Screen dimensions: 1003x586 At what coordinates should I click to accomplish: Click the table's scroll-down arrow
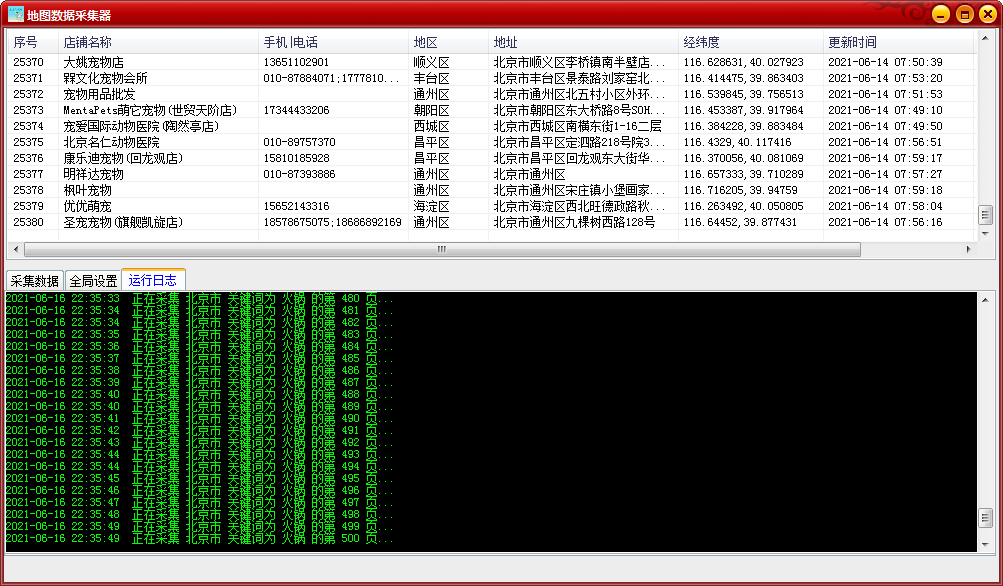pyautogui.click(x=985, y=233)
